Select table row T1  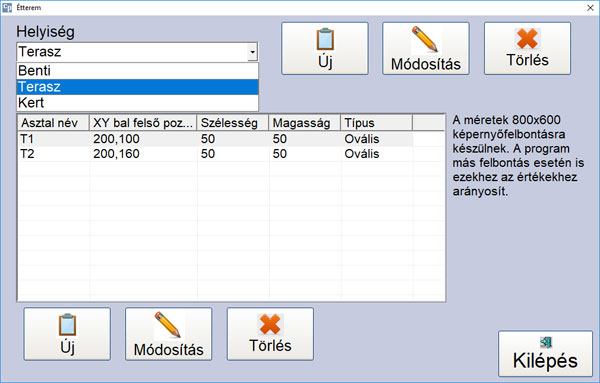216,139
